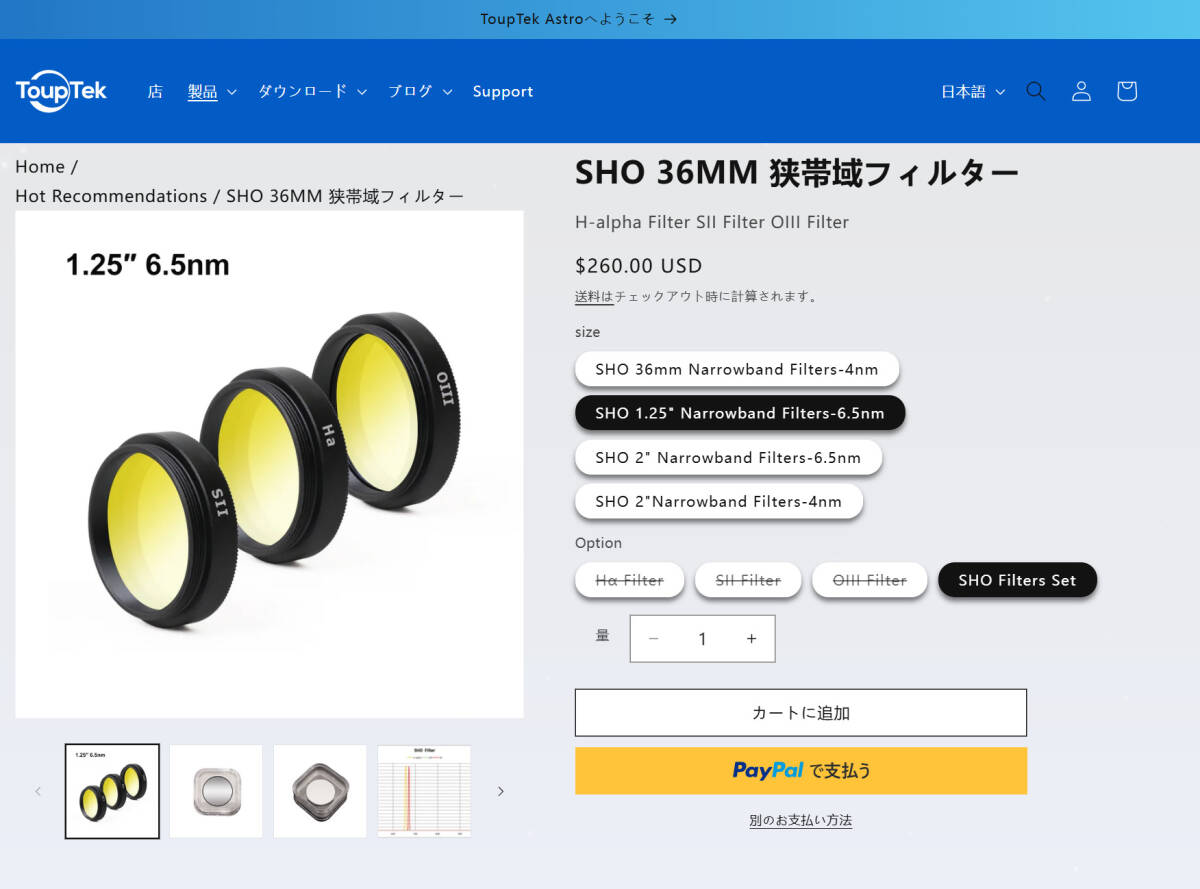Open the search magnifier icon
The height and width of the screenshot is (889, 1200).
pos(1036,91)
